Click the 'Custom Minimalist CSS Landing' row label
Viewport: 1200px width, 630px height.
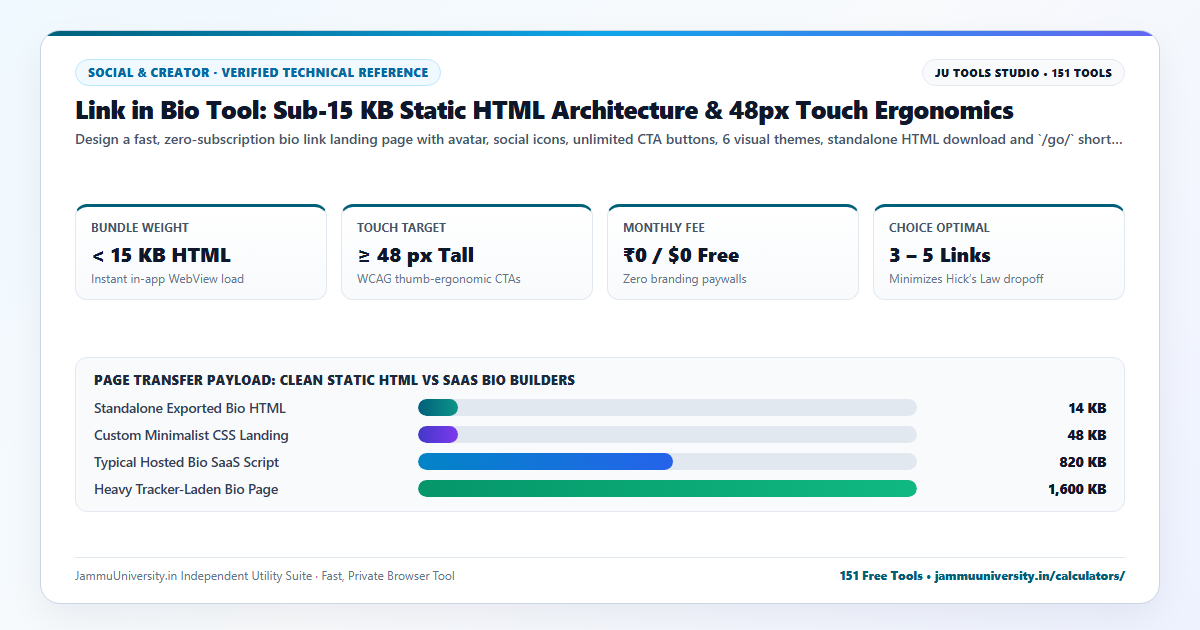(x=191, y=435)
